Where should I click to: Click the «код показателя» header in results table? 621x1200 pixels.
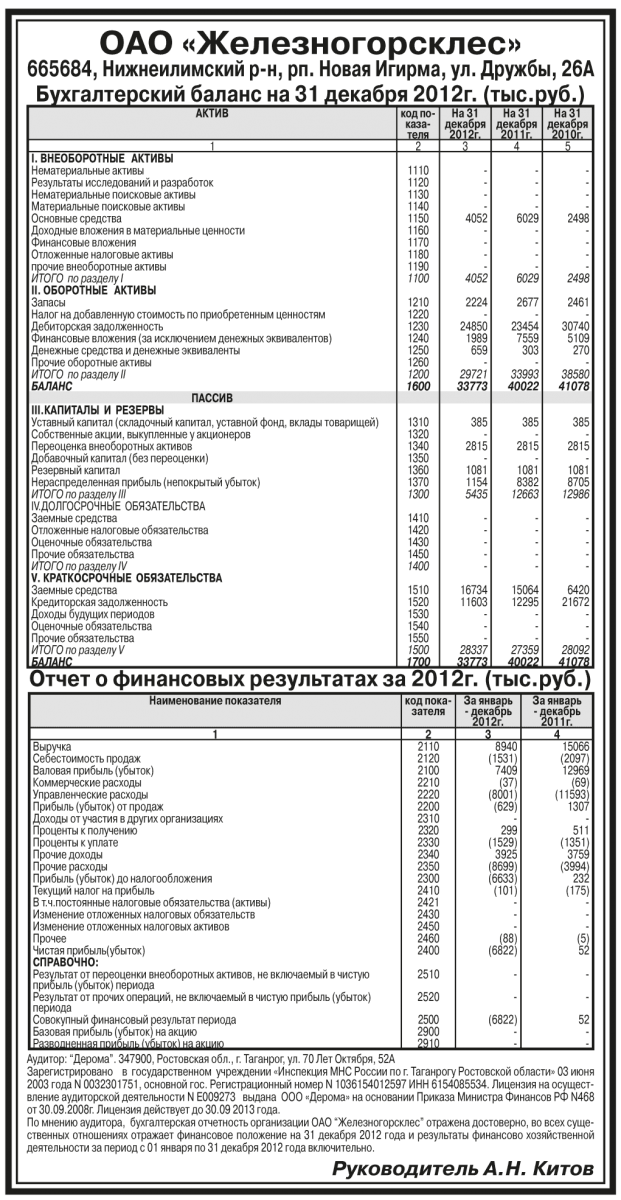[x=420, y=711]
